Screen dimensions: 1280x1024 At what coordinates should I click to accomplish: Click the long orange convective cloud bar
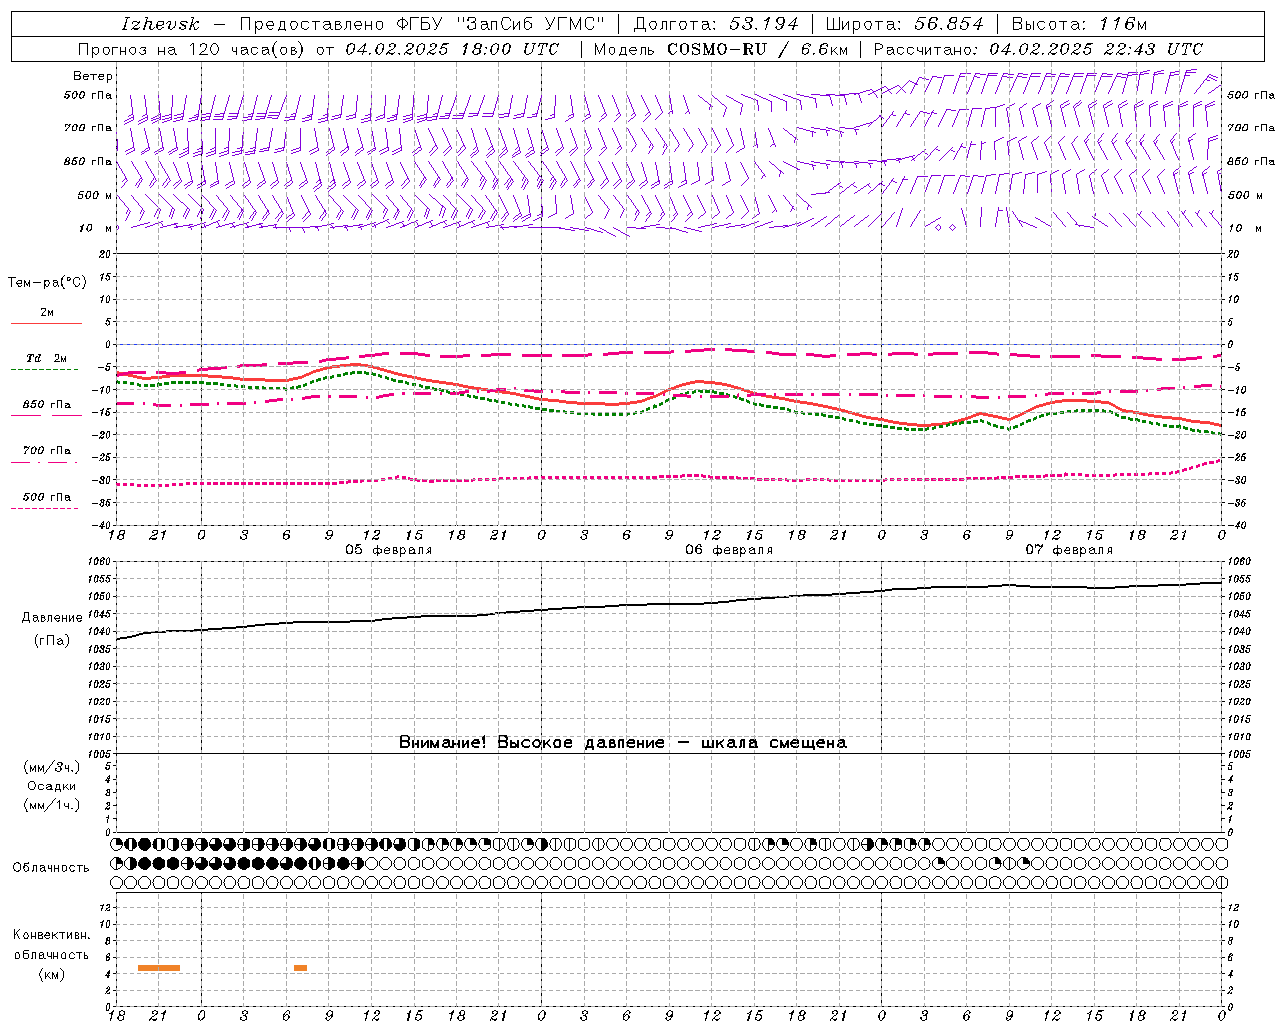click(x=159, y=968)
